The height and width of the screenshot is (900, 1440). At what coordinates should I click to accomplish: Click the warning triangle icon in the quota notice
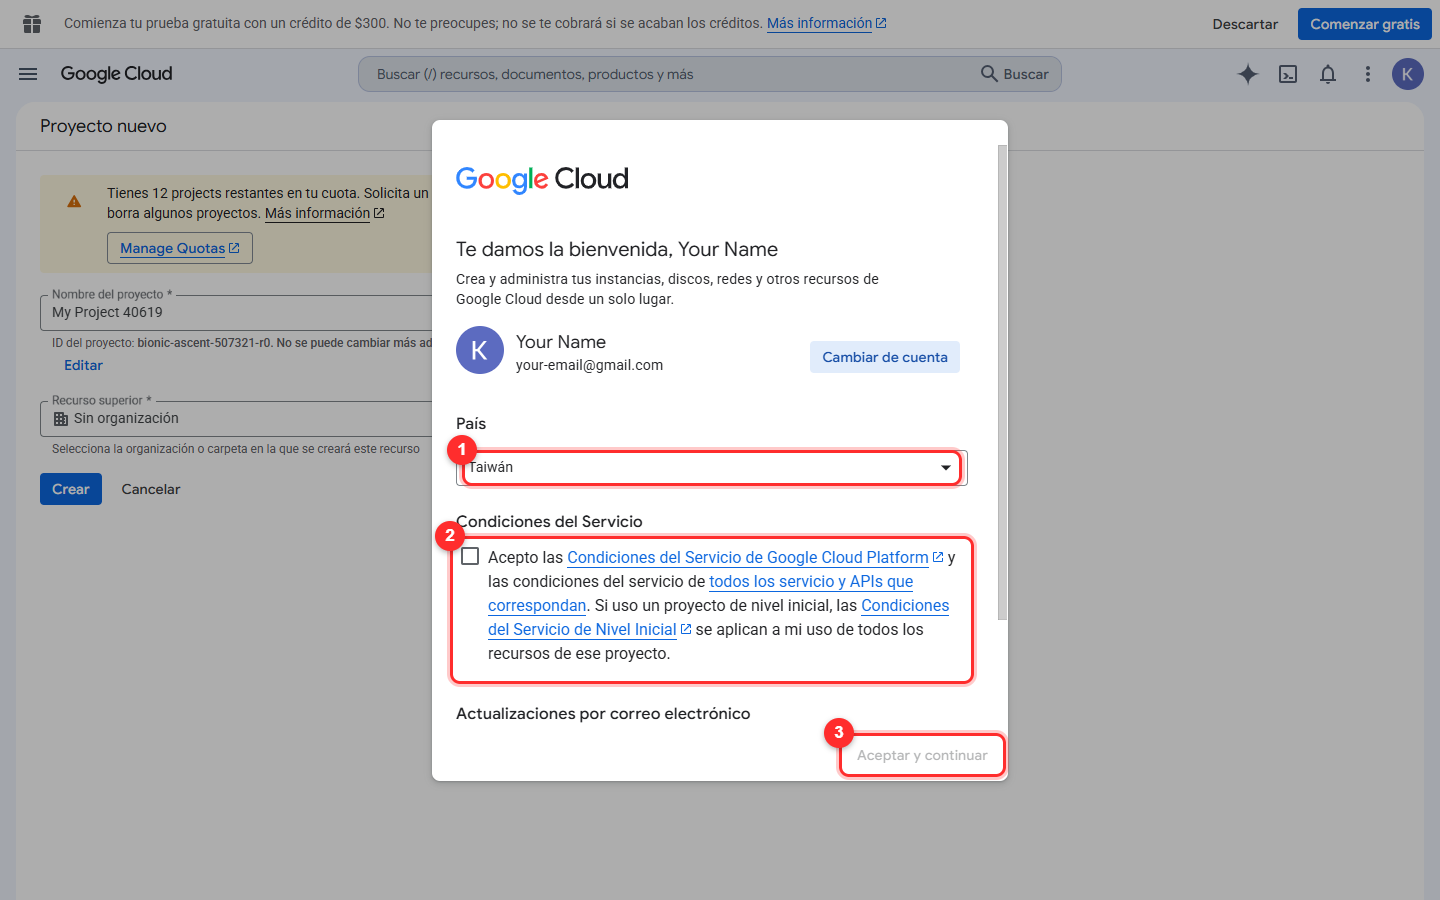click(x=74, y=202)
